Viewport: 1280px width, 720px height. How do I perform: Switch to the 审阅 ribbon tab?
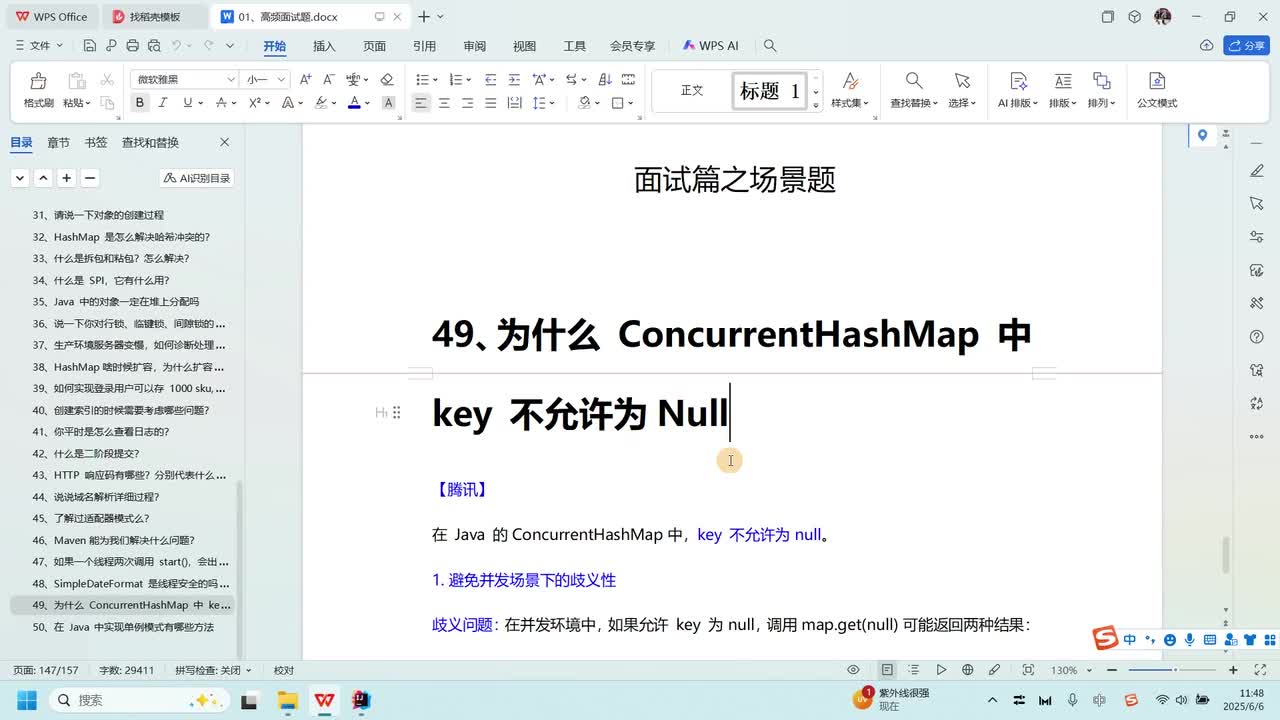(x=474, y=46)
